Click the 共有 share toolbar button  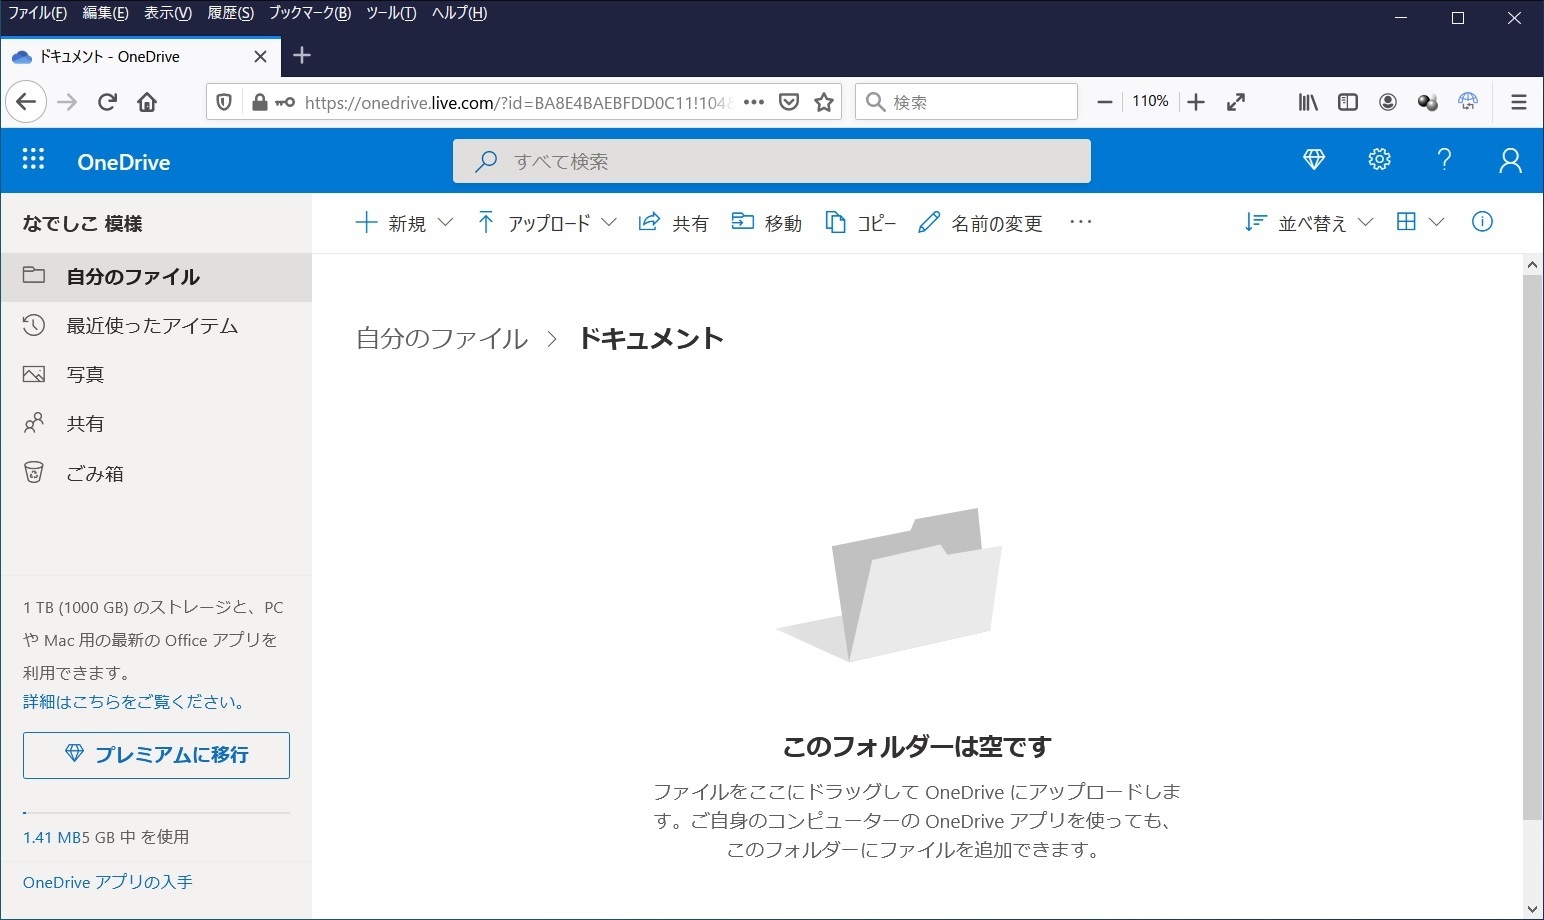point(673,223)
